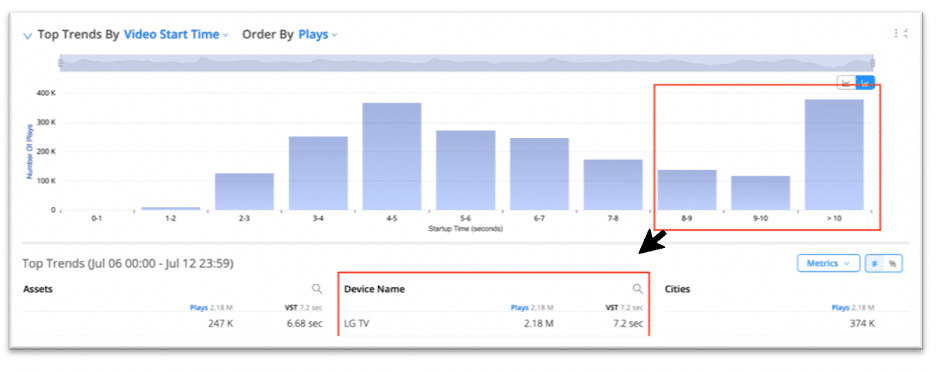Search device names with magnifier icon

pos(638,289)
